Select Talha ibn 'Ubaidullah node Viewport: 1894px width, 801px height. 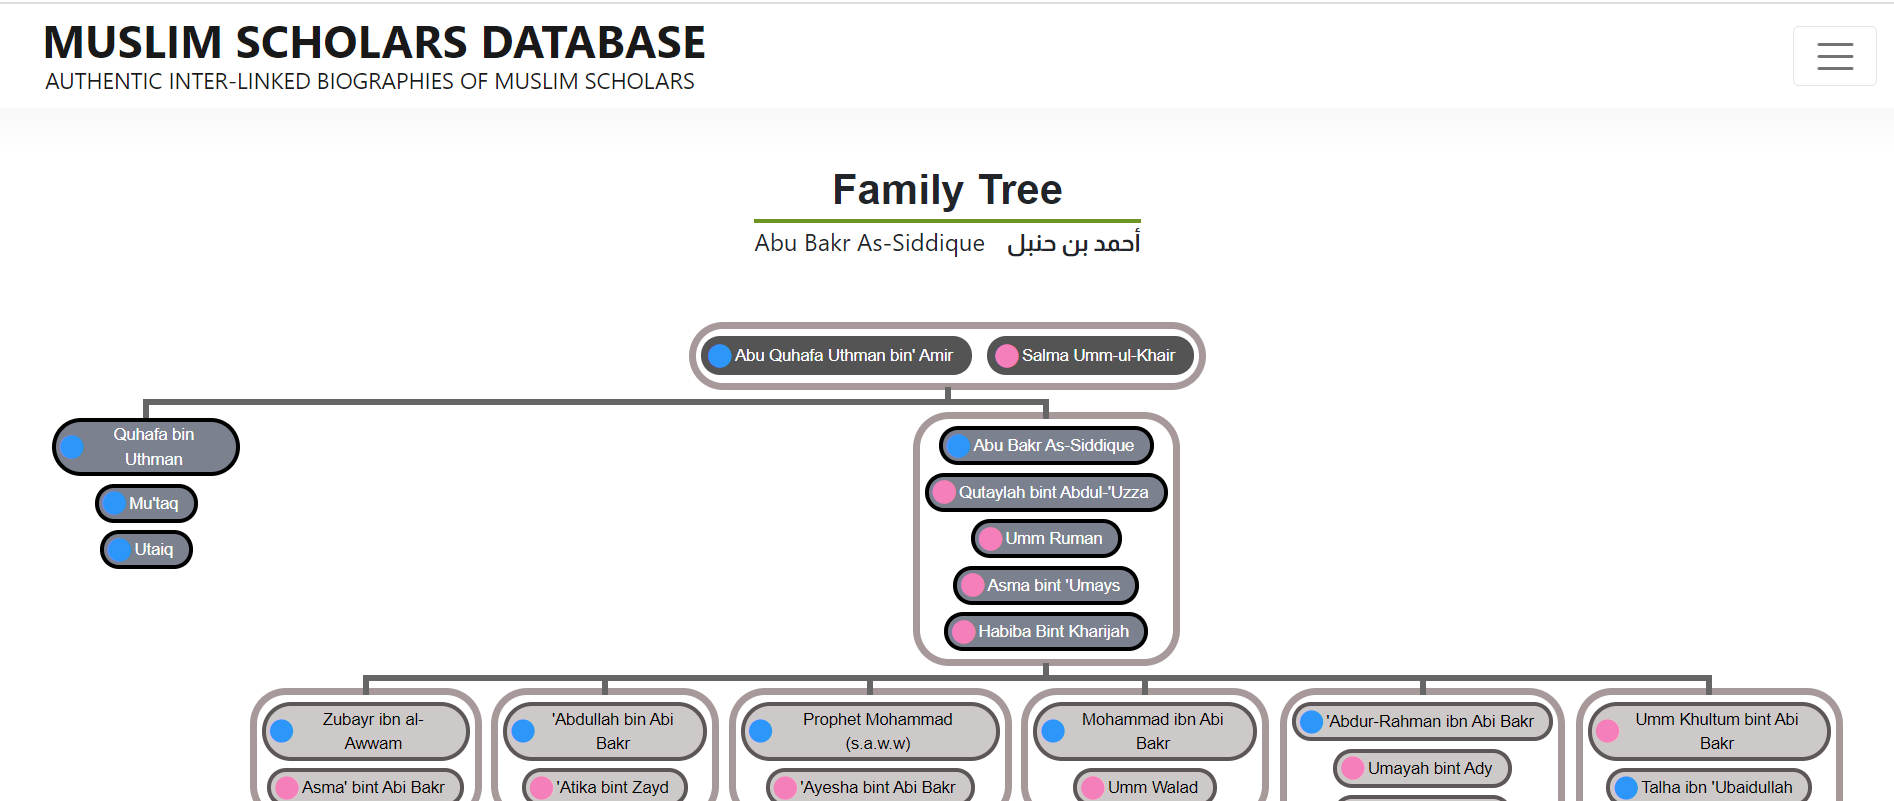[x=1709, y=787]
